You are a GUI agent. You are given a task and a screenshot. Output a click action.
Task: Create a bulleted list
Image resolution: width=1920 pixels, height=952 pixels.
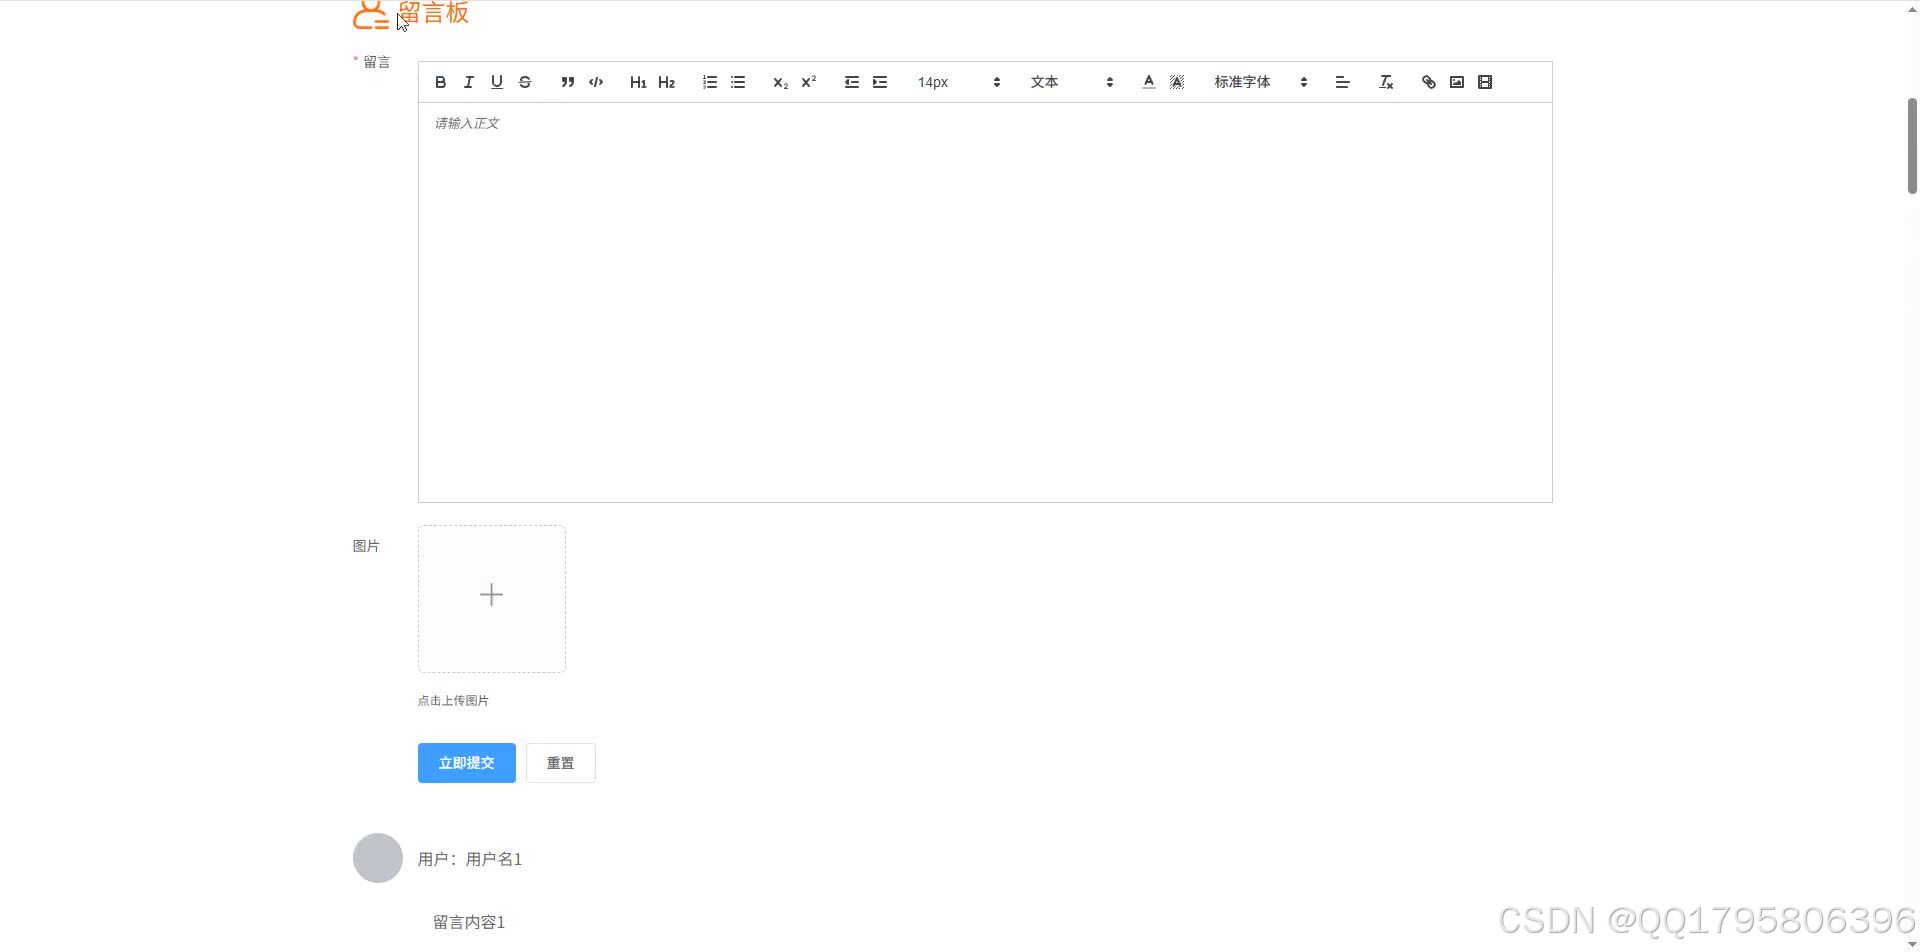[x=737, y=82]
